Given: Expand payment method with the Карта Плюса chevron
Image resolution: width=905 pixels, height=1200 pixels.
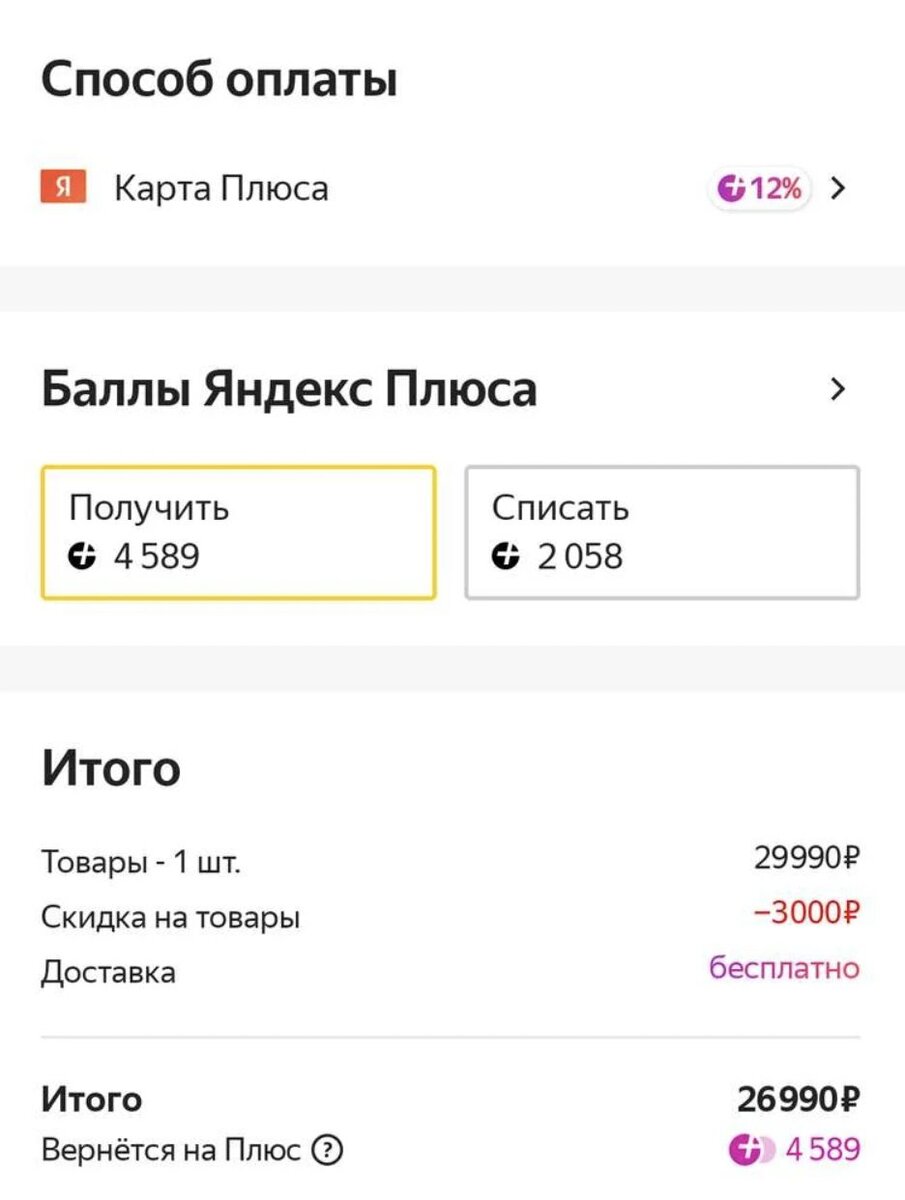Looking at the screenshot, I should [838, 188].
